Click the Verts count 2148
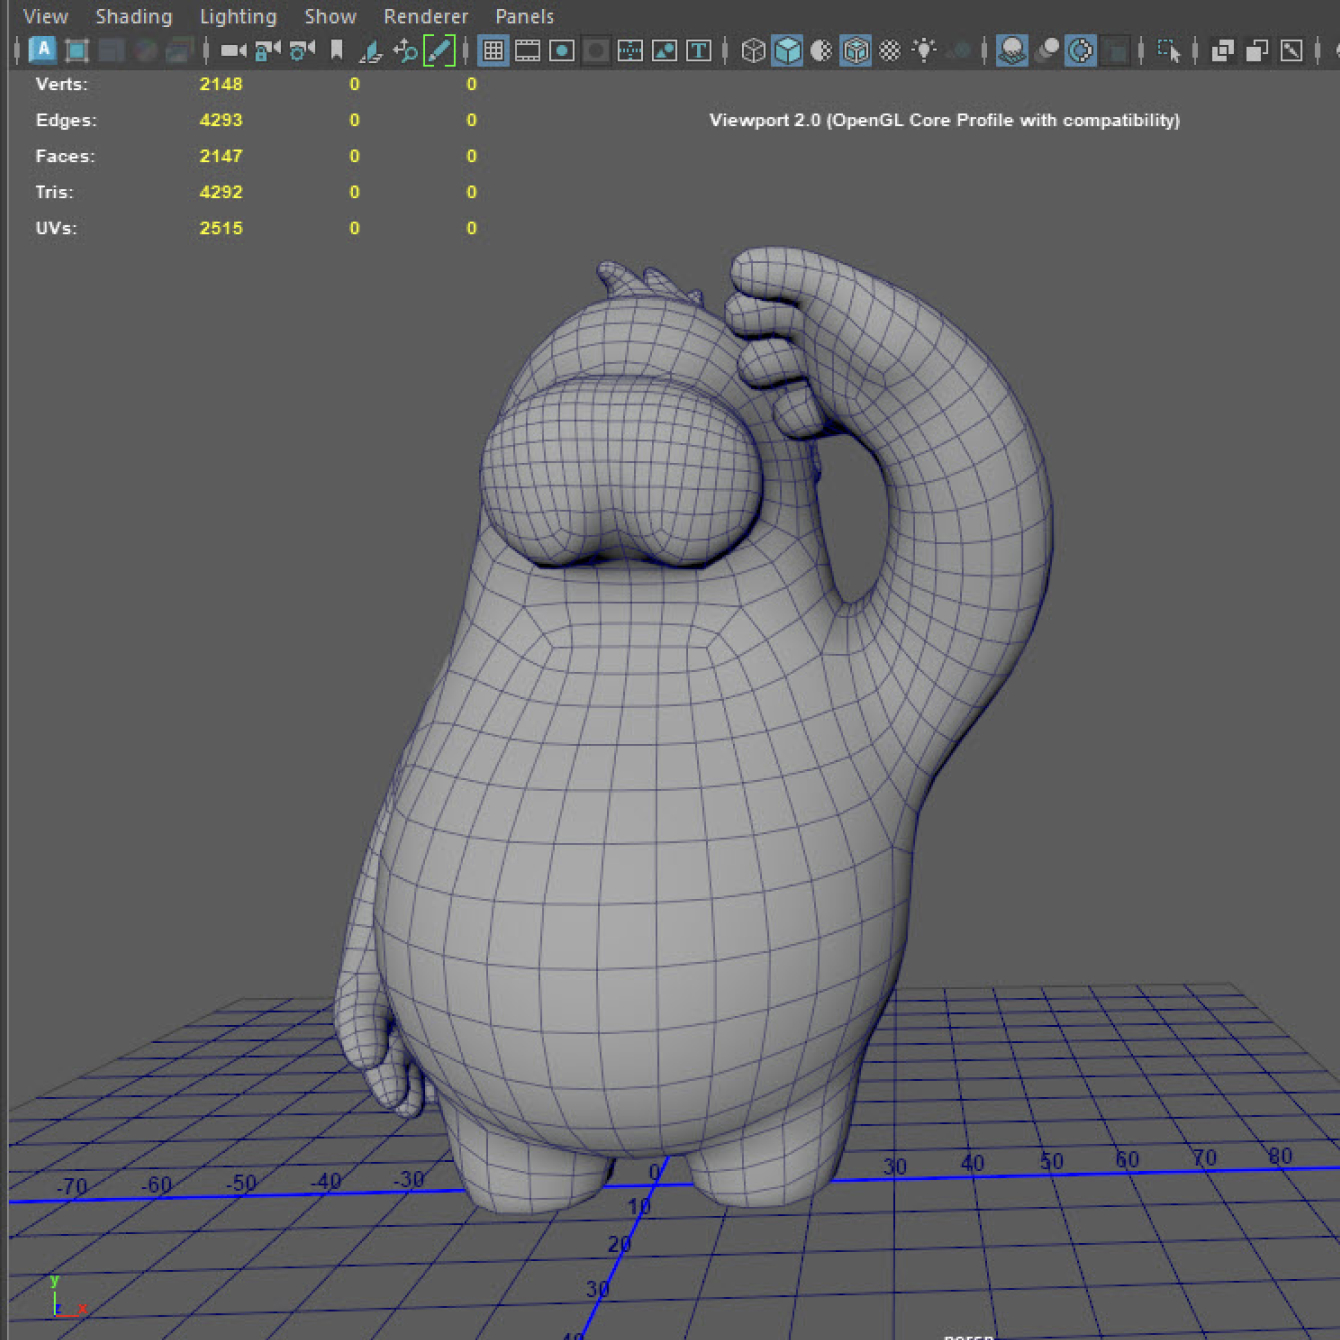Viewport: 1340px width, 1340px height. click(x=221, y=84)
